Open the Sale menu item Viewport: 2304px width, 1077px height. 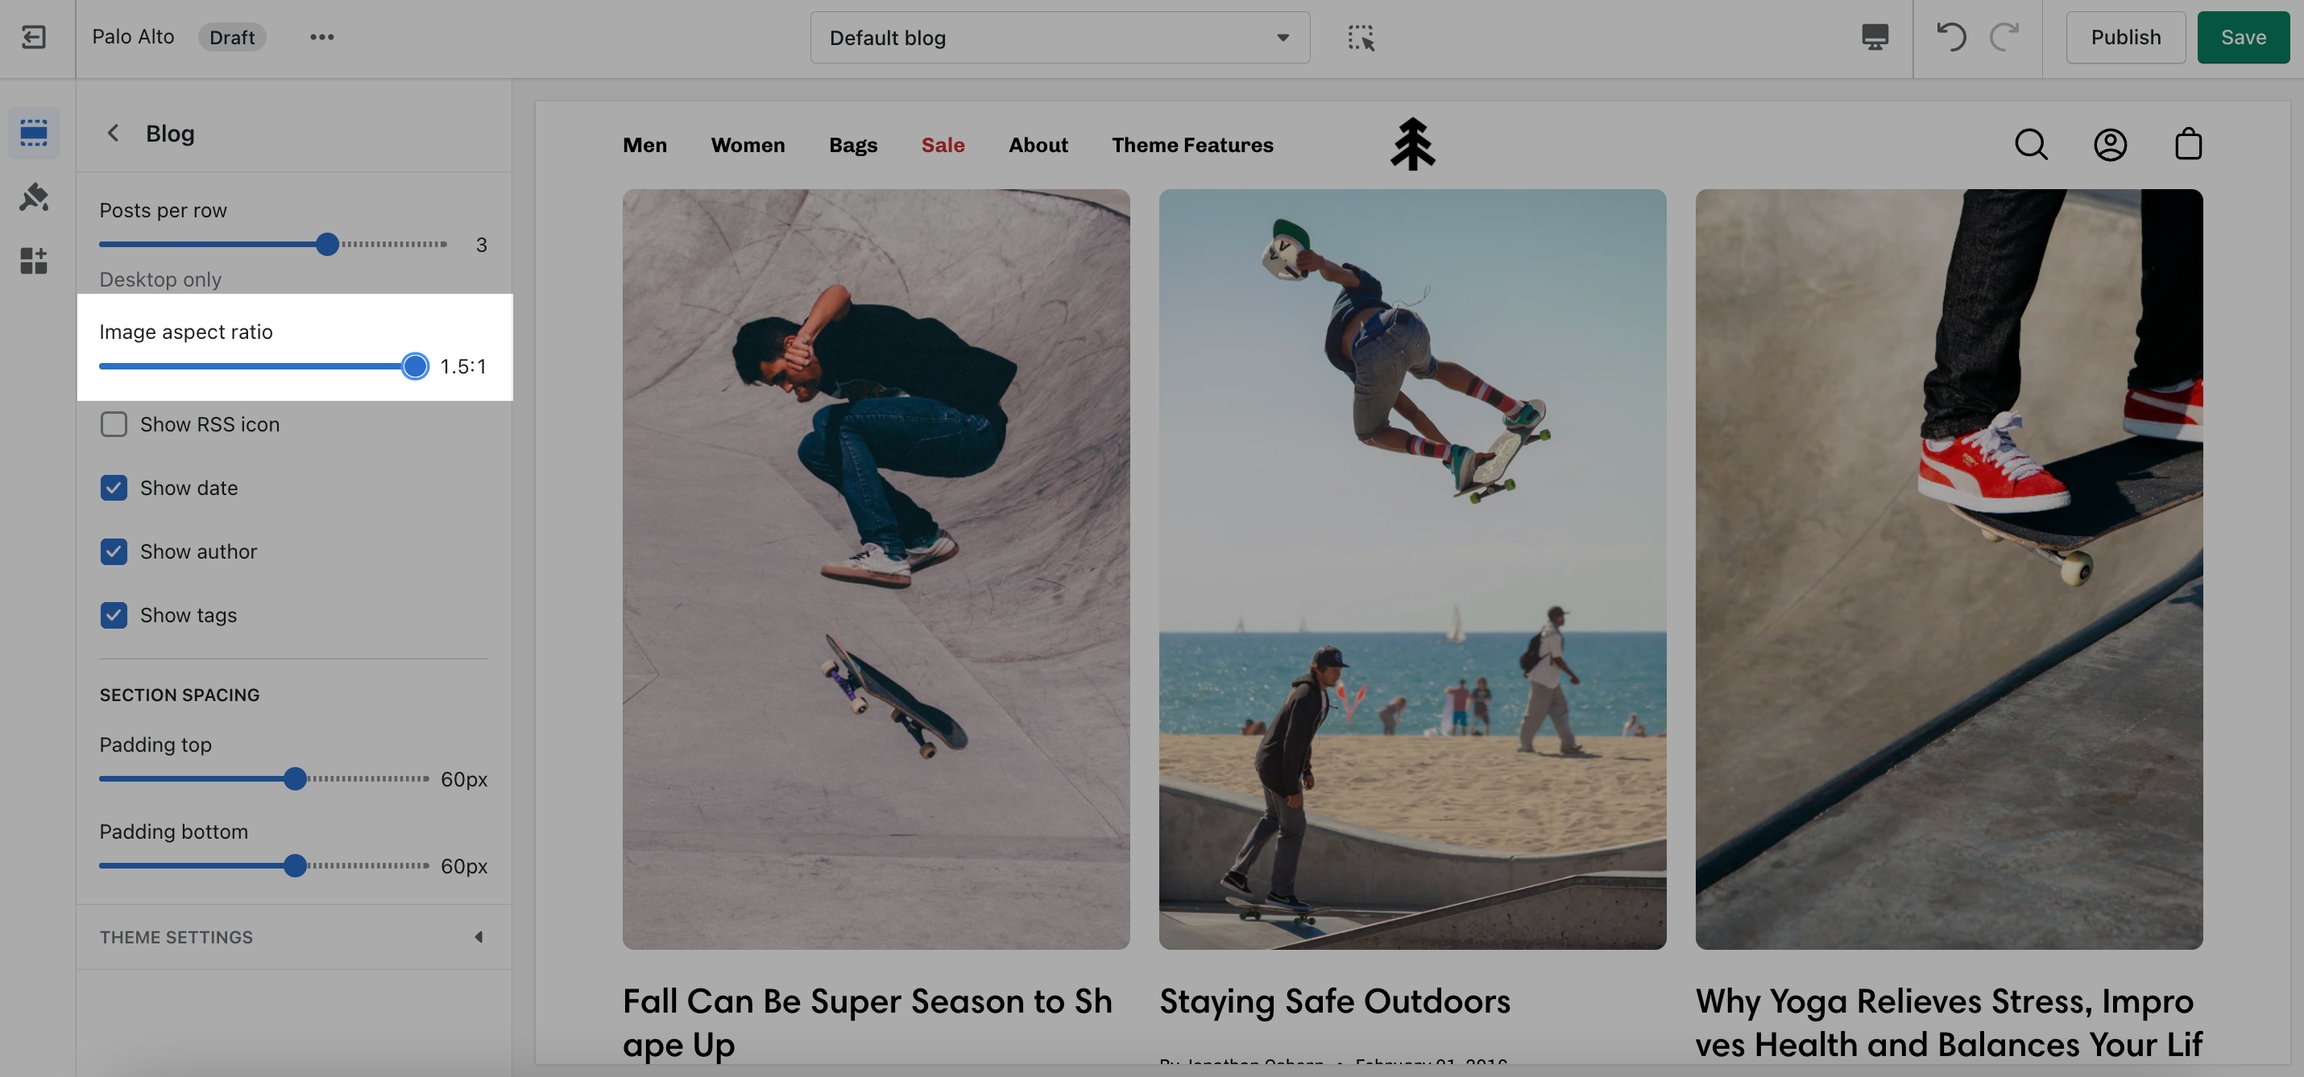pyautogui.click(x=942, y=145)
